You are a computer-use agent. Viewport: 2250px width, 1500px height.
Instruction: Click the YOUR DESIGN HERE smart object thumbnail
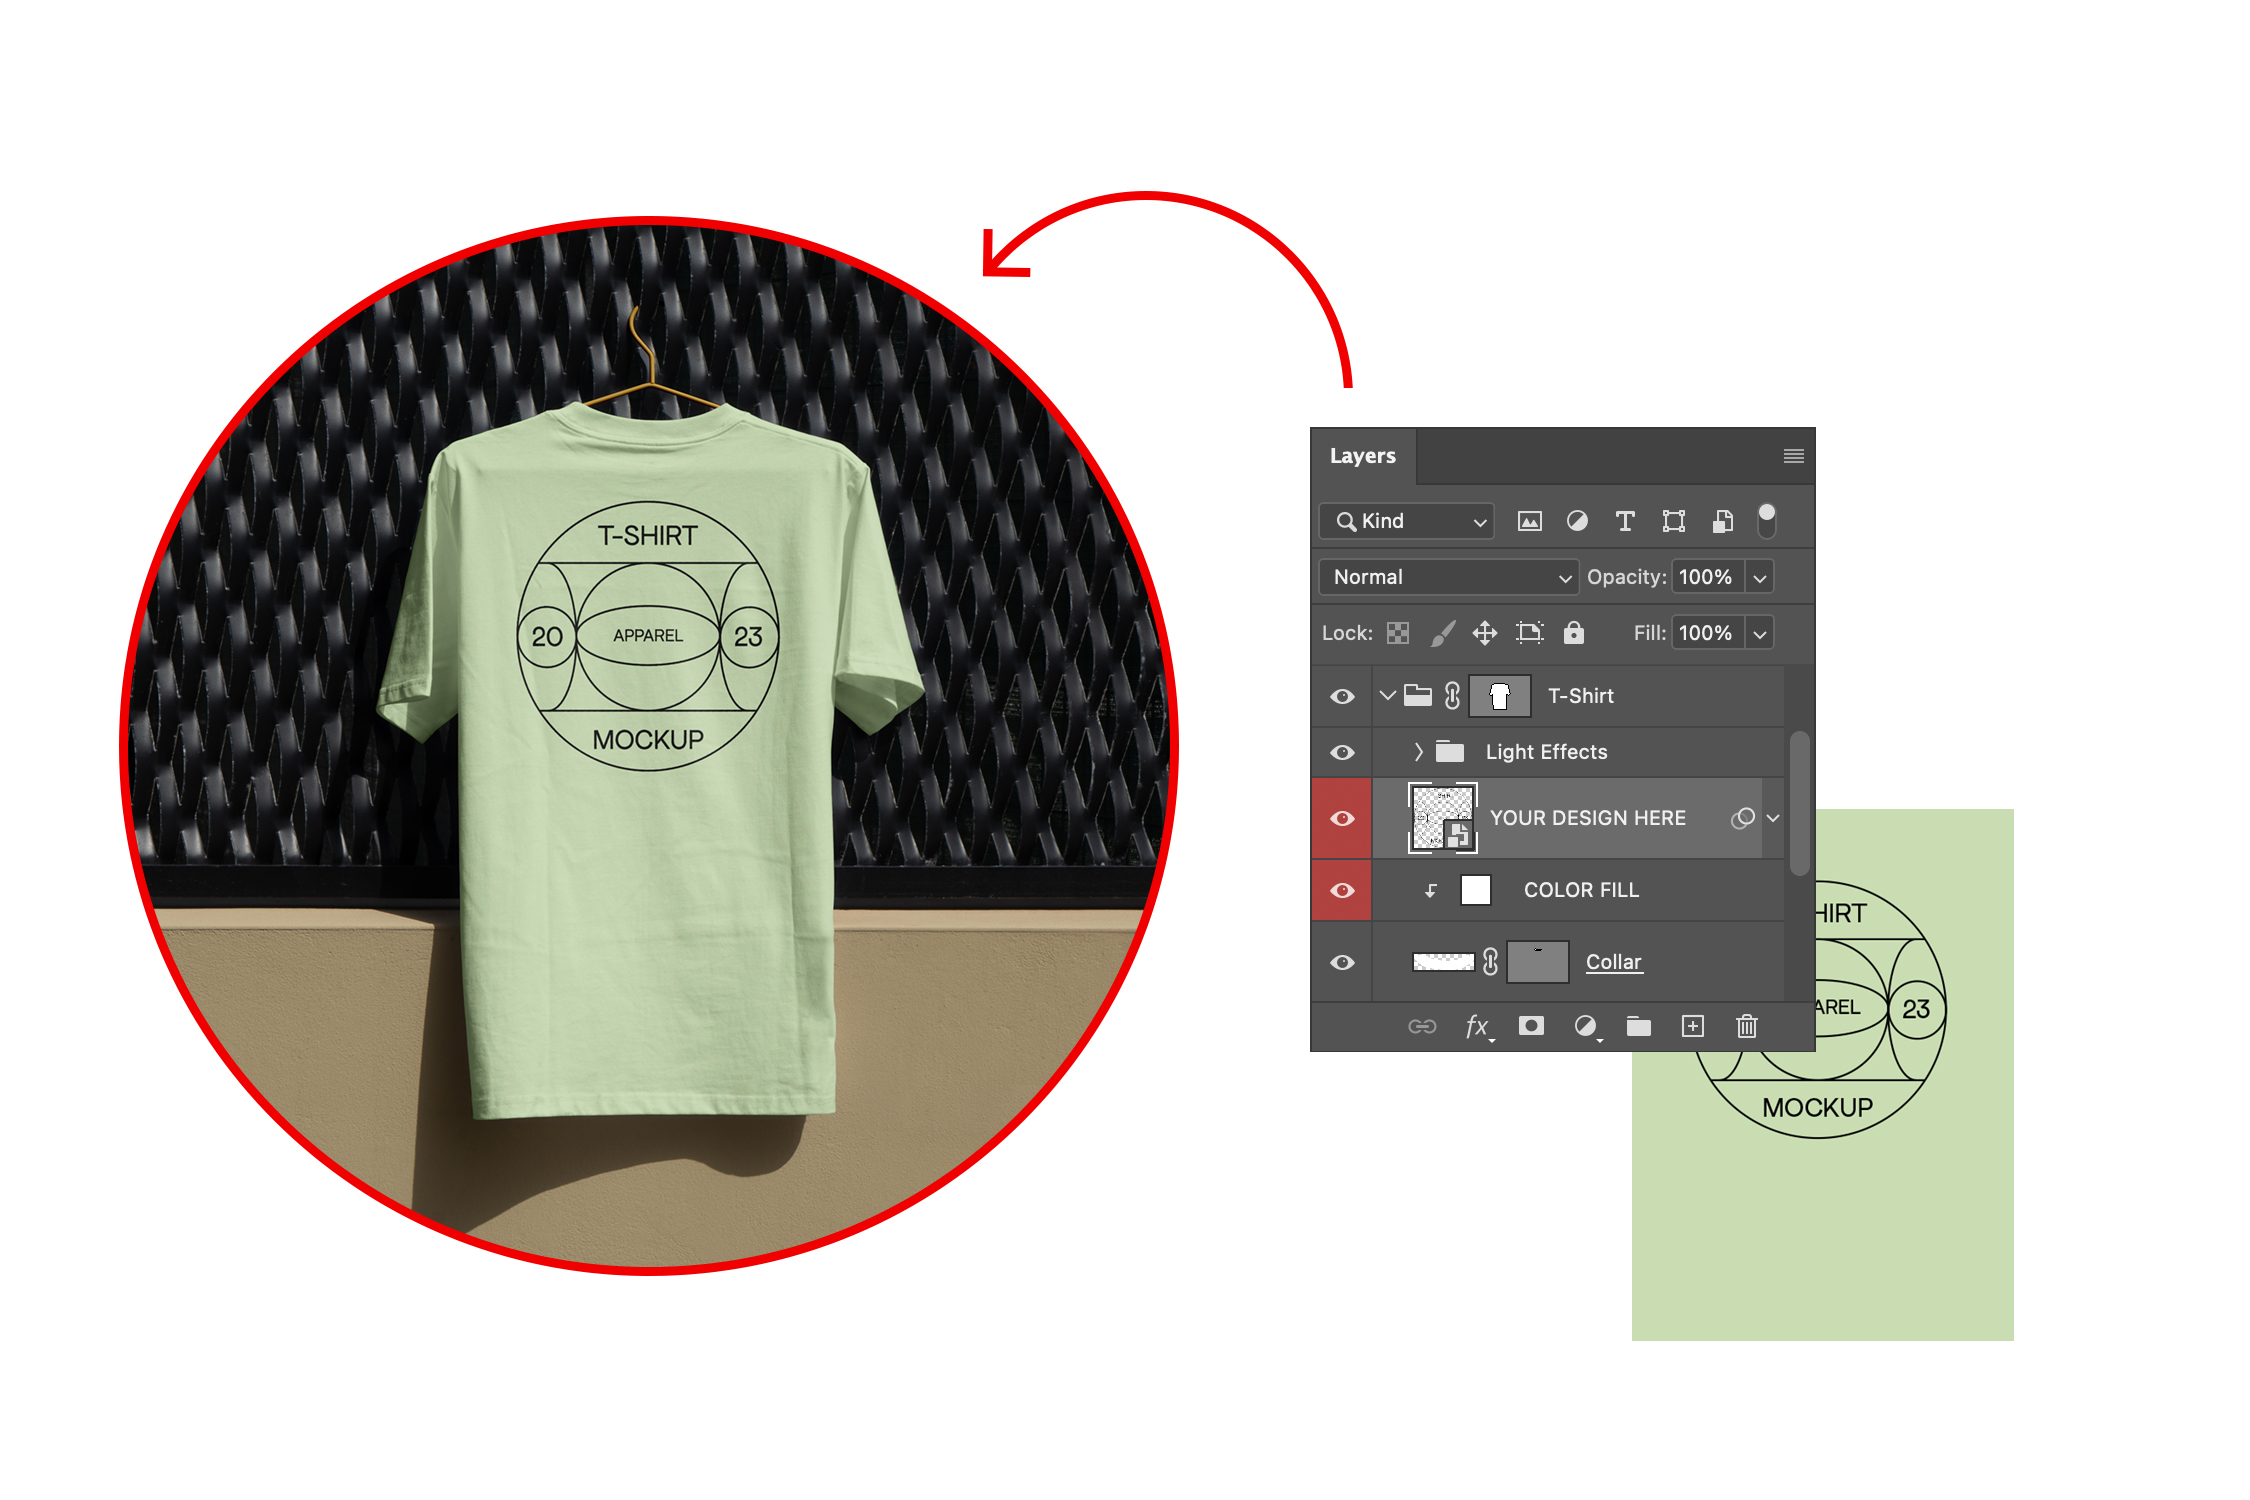pyautogui.click(x=1442, y=818)
